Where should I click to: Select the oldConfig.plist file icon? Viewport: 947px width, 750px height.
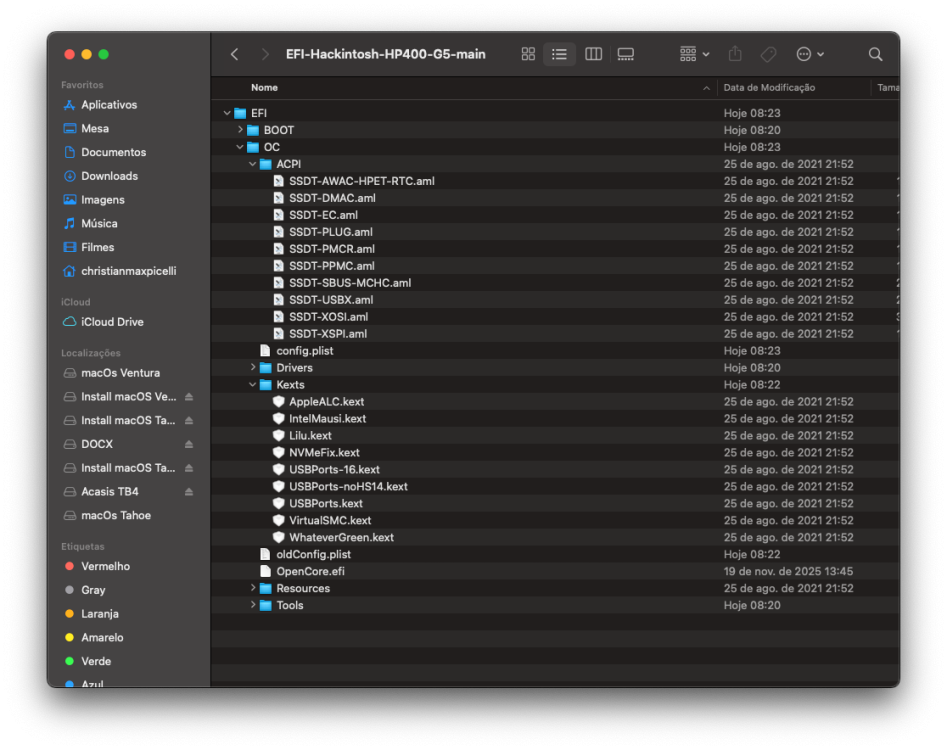265,554
